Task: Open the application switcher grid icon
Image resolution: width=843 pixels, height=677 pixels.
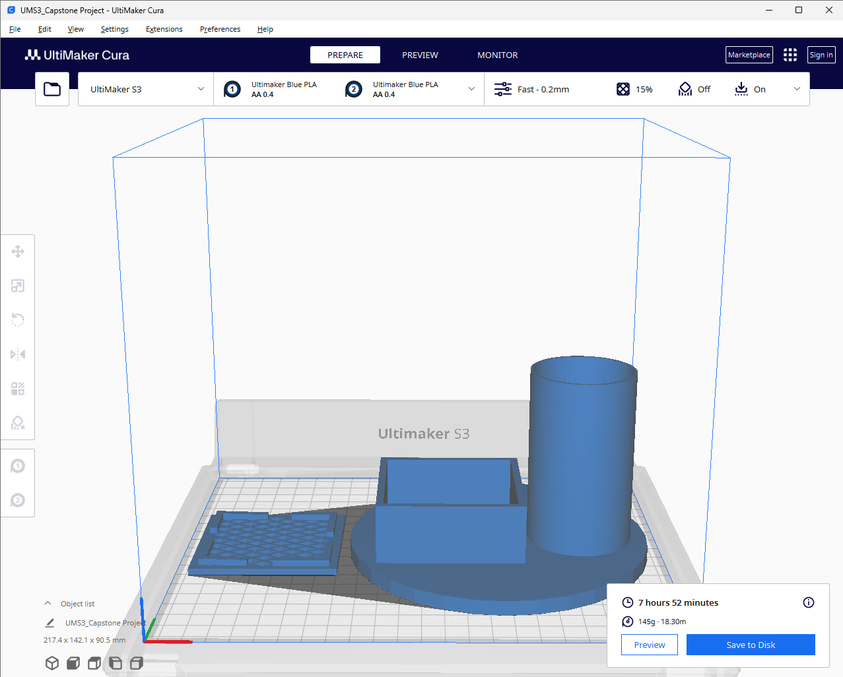Action: point(790,55)
